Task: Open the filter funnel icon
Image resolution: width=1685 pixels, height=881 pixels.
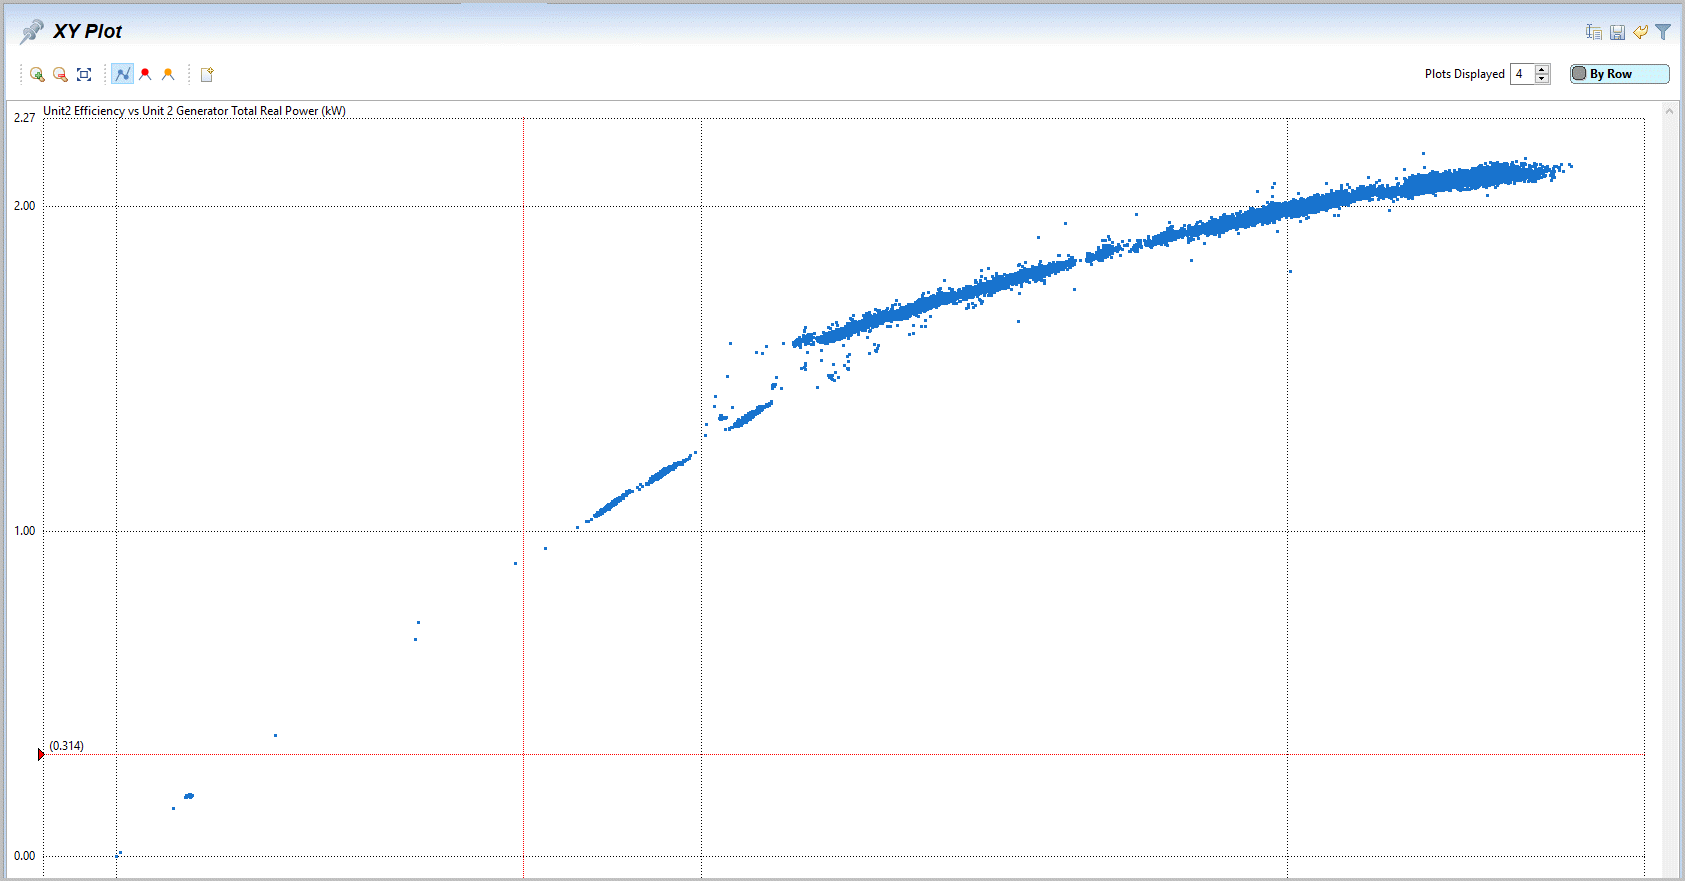Action: click(1663, 32)
